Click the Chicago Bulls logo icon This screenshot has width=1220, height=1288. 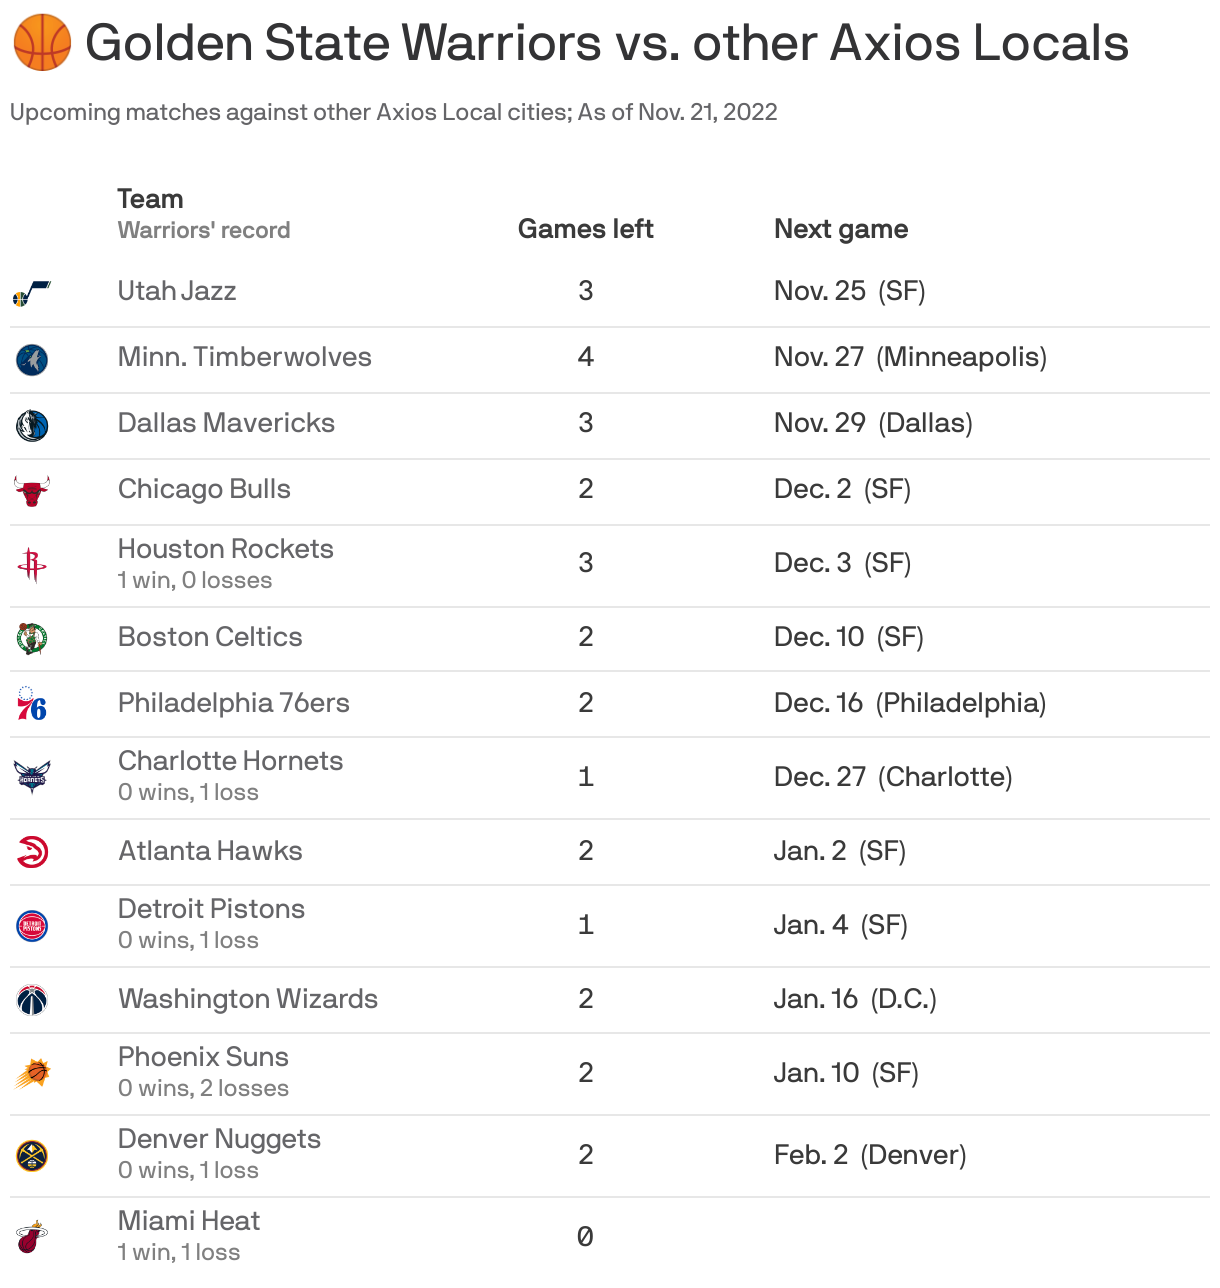point(32,491)
